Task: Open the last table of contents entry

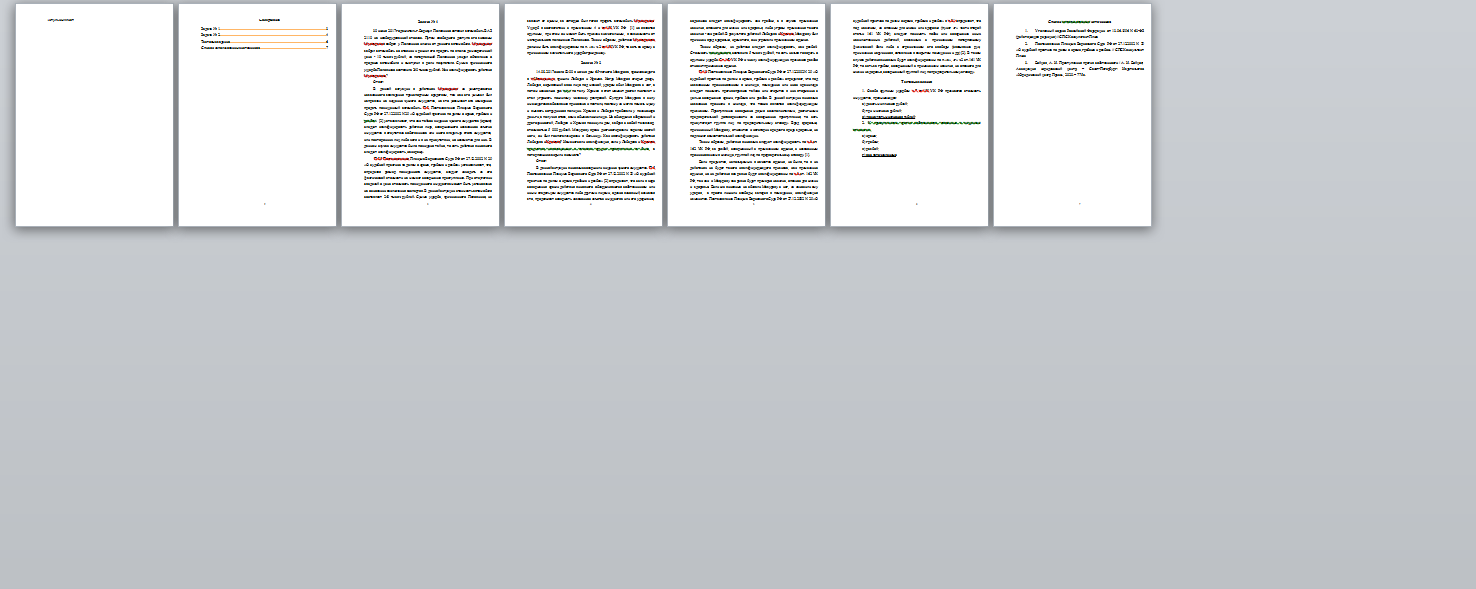Action: pyautogui.click(x=264, y=47)
